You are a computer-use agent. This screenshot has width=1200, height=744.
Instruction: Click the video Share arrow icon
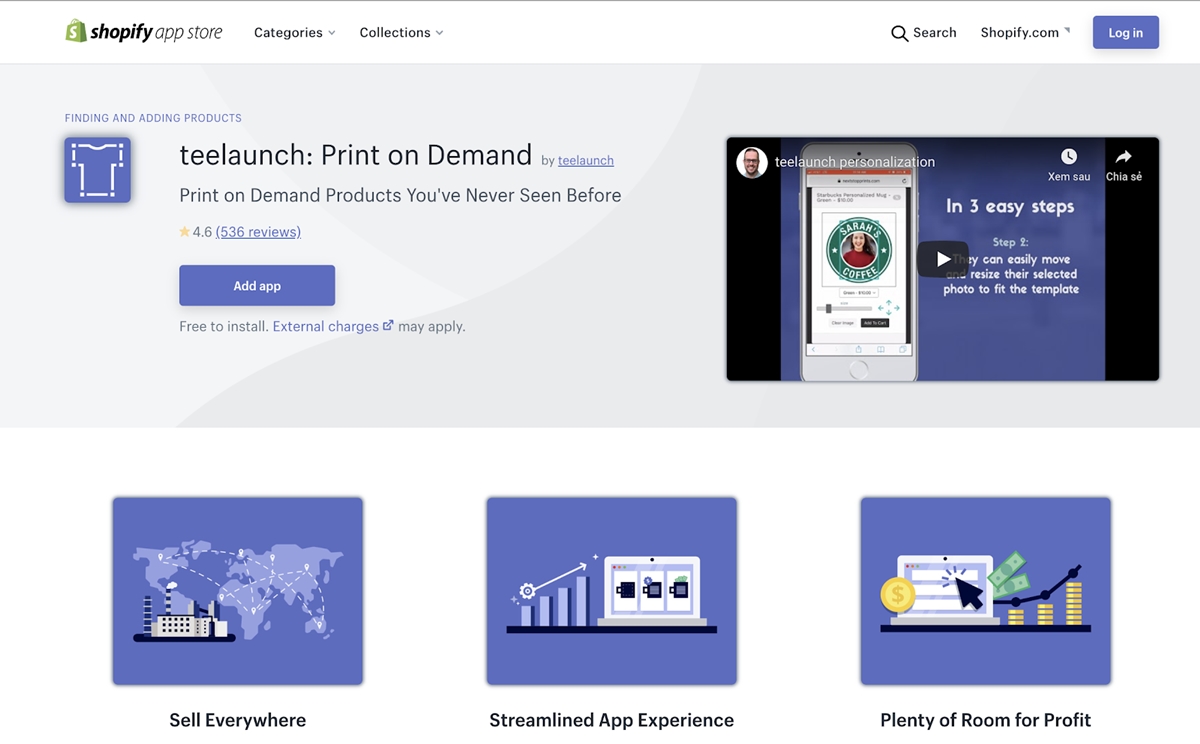tap(1123, 157)
